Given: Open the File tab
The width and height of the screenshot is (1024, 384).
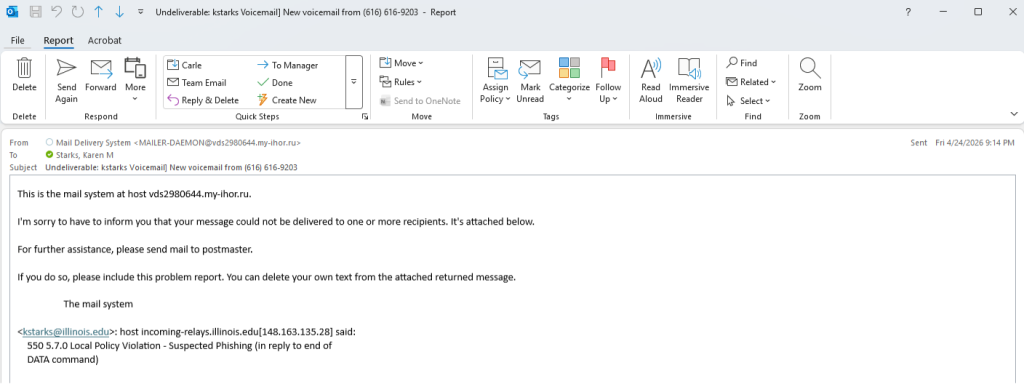Looking at the screenshot, I should click(18, 40).
